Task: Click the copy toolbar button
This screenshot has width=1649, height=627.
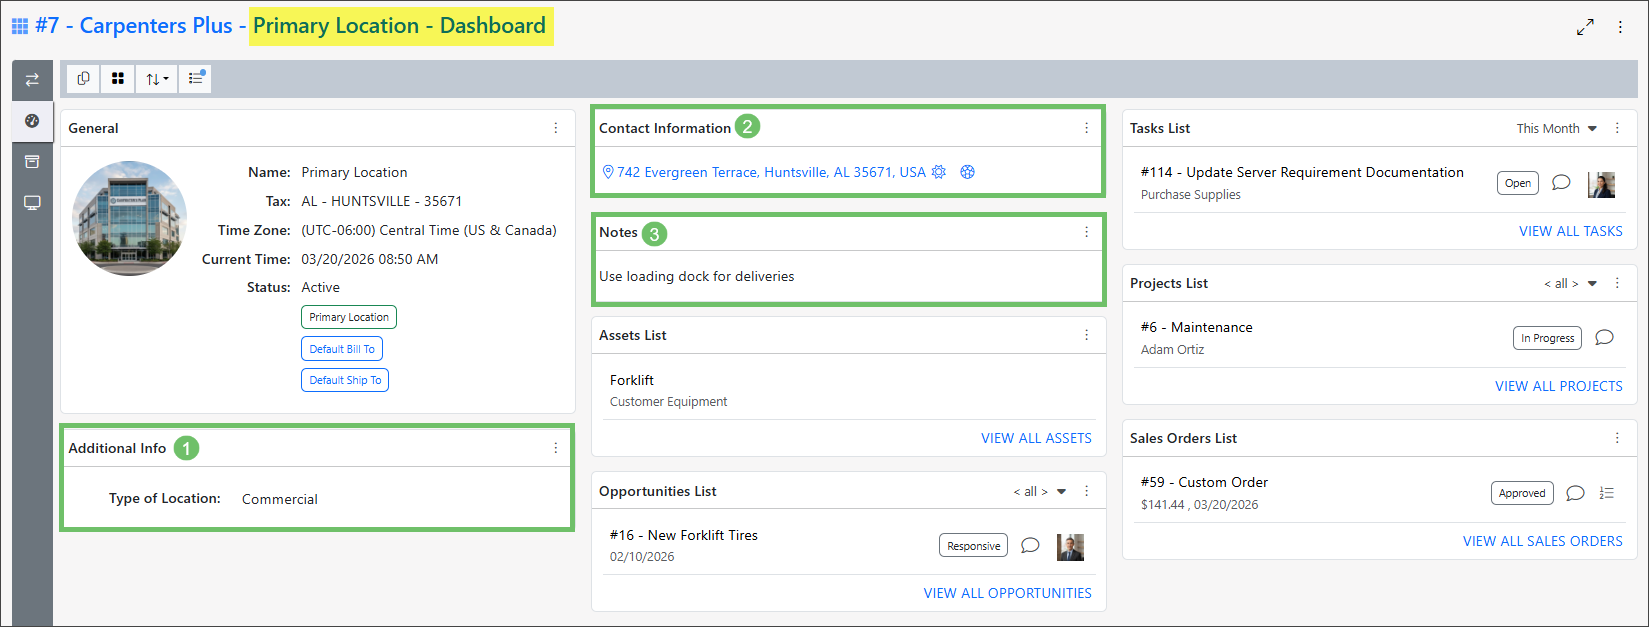Action: [83, 78]
